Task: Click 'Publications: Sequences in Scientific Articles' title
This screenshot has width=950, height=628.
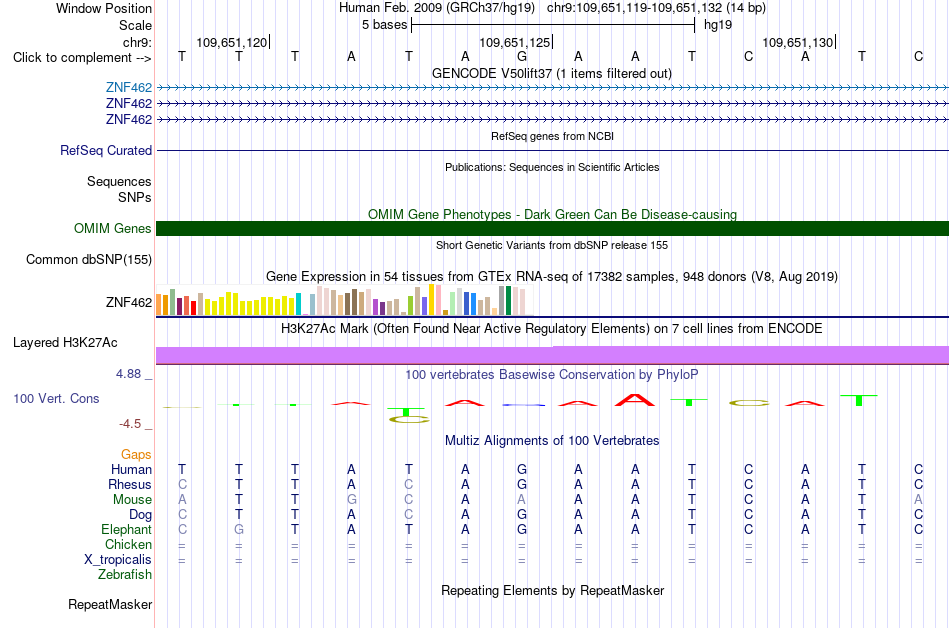Action: pyautogui.click(x=552, y=167)
